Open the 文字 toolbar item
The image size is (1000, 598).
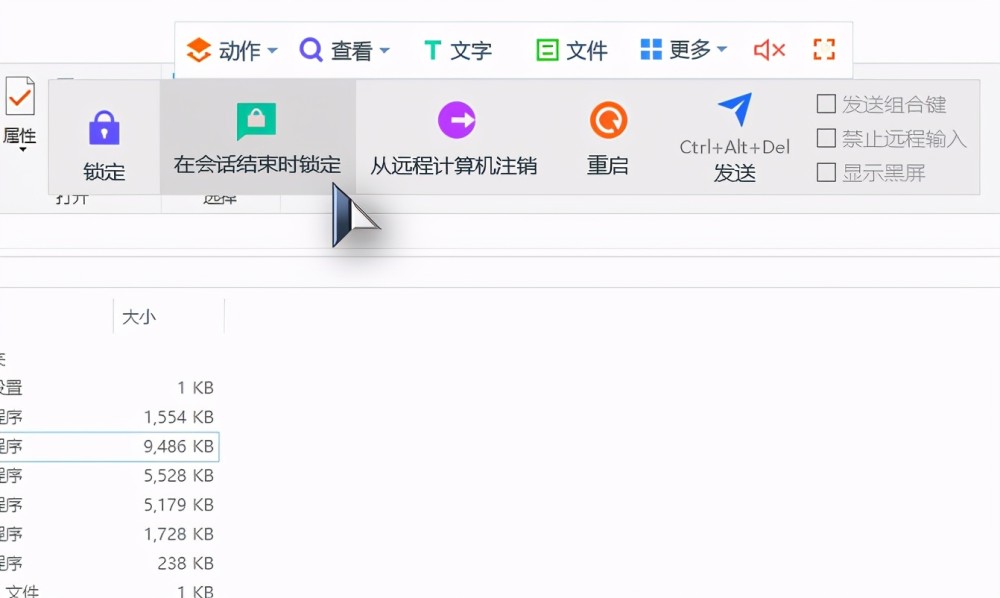coord(458,50)
